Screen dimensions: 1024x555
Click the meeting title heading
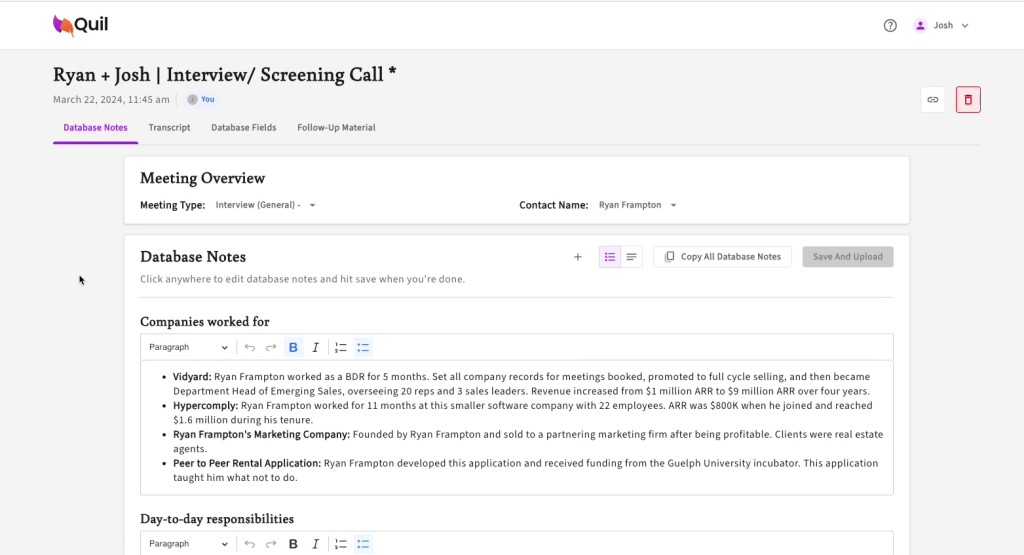point(225,74)
